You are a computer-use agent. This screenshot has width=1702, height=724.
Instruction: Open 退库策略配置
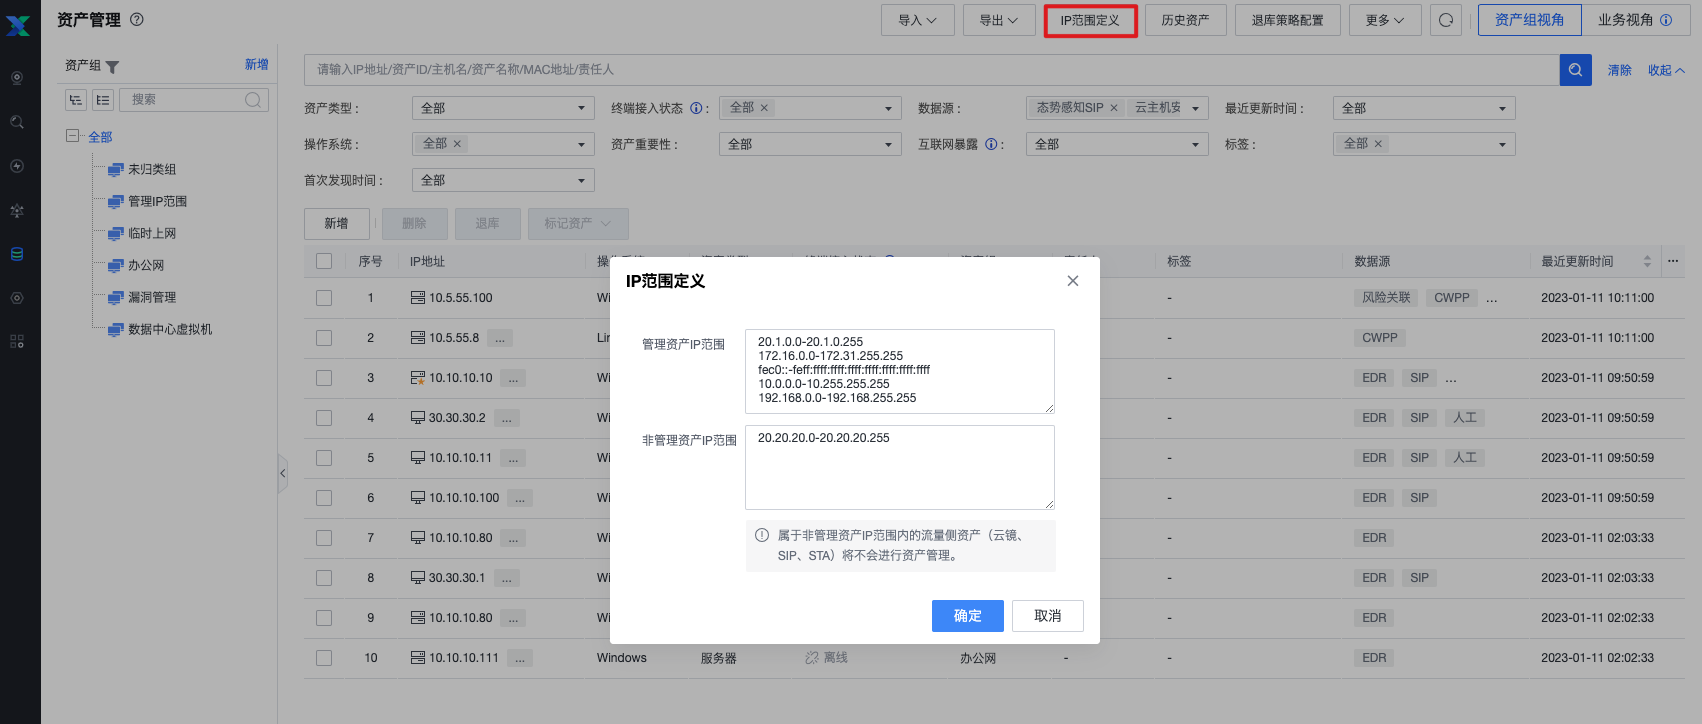click(1288, 20)
